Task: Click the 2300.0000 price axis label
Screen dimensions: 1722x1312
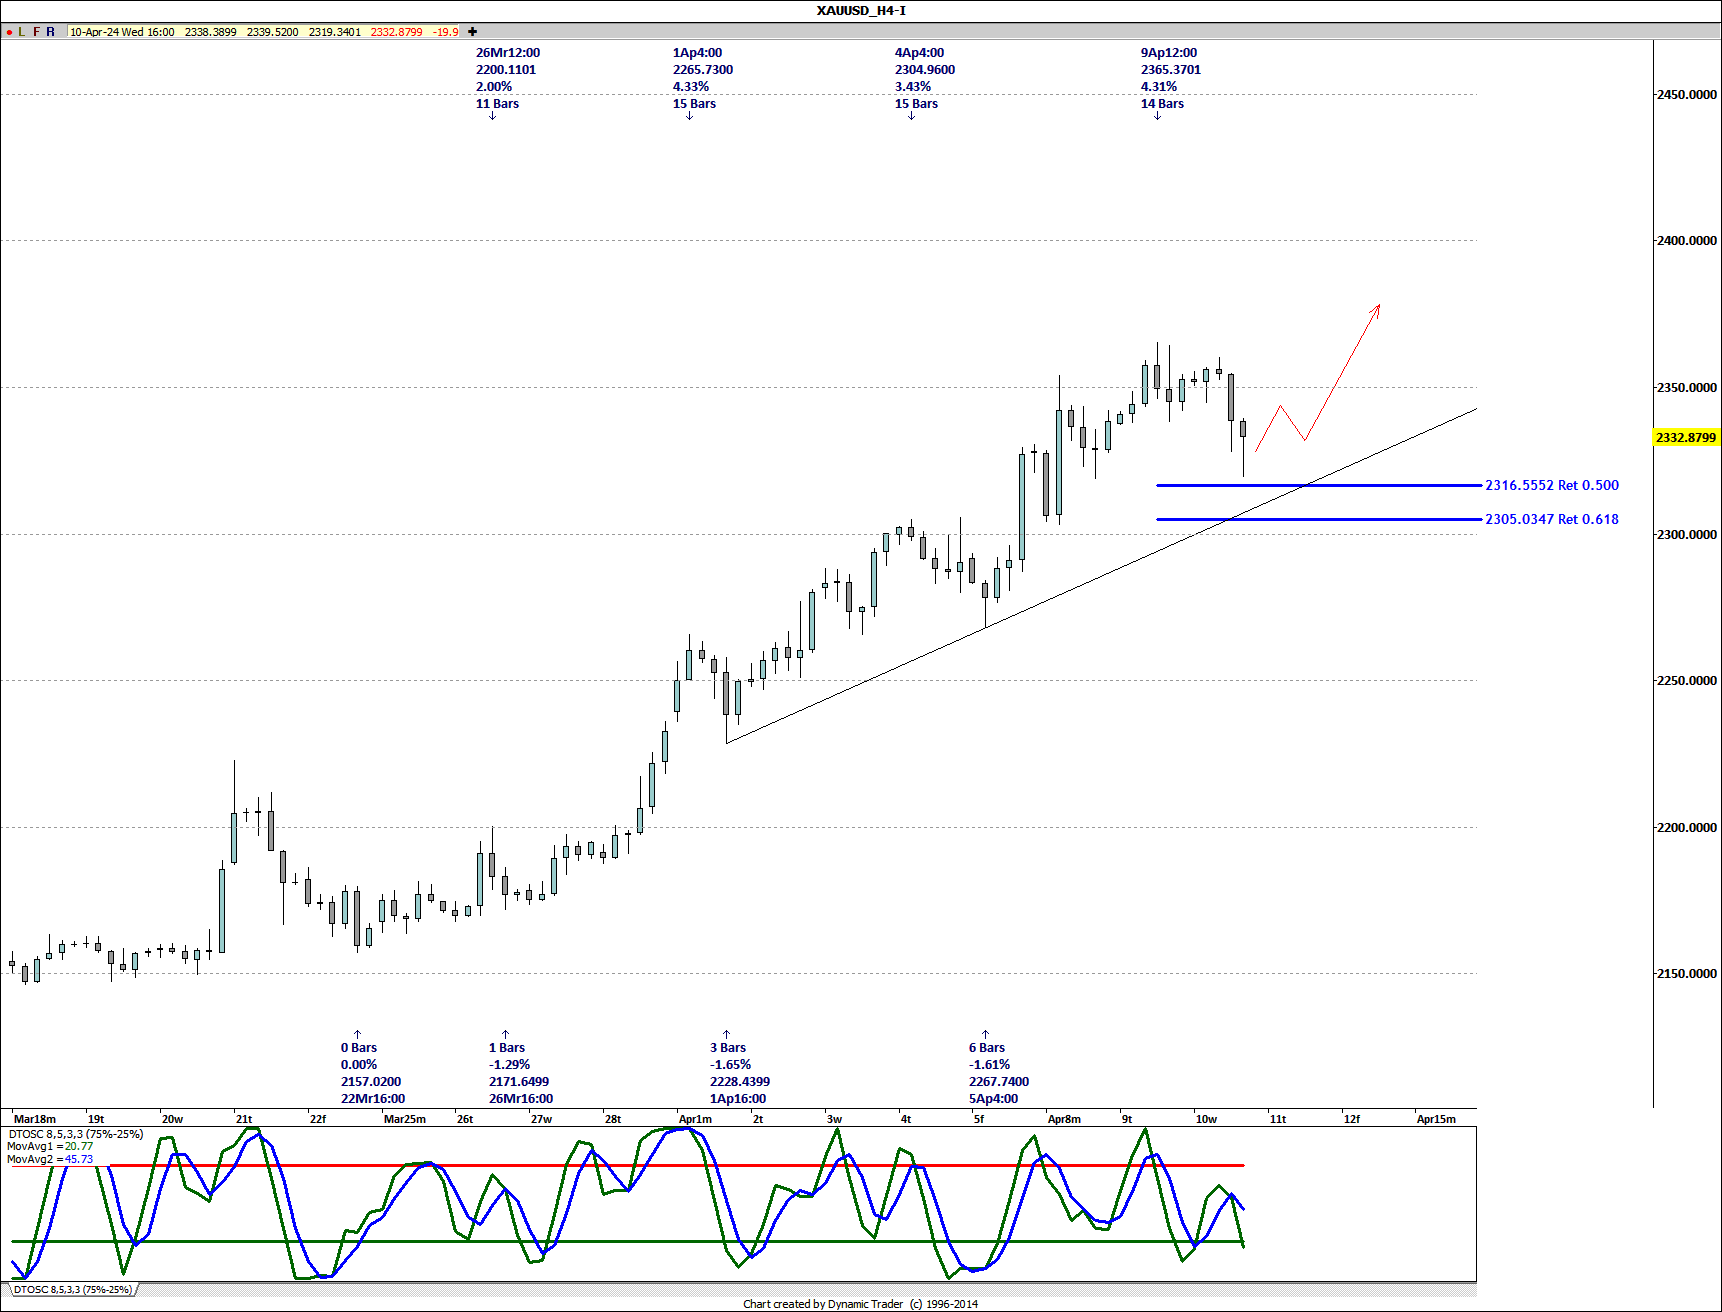Action: click(x=1687, y=535)
